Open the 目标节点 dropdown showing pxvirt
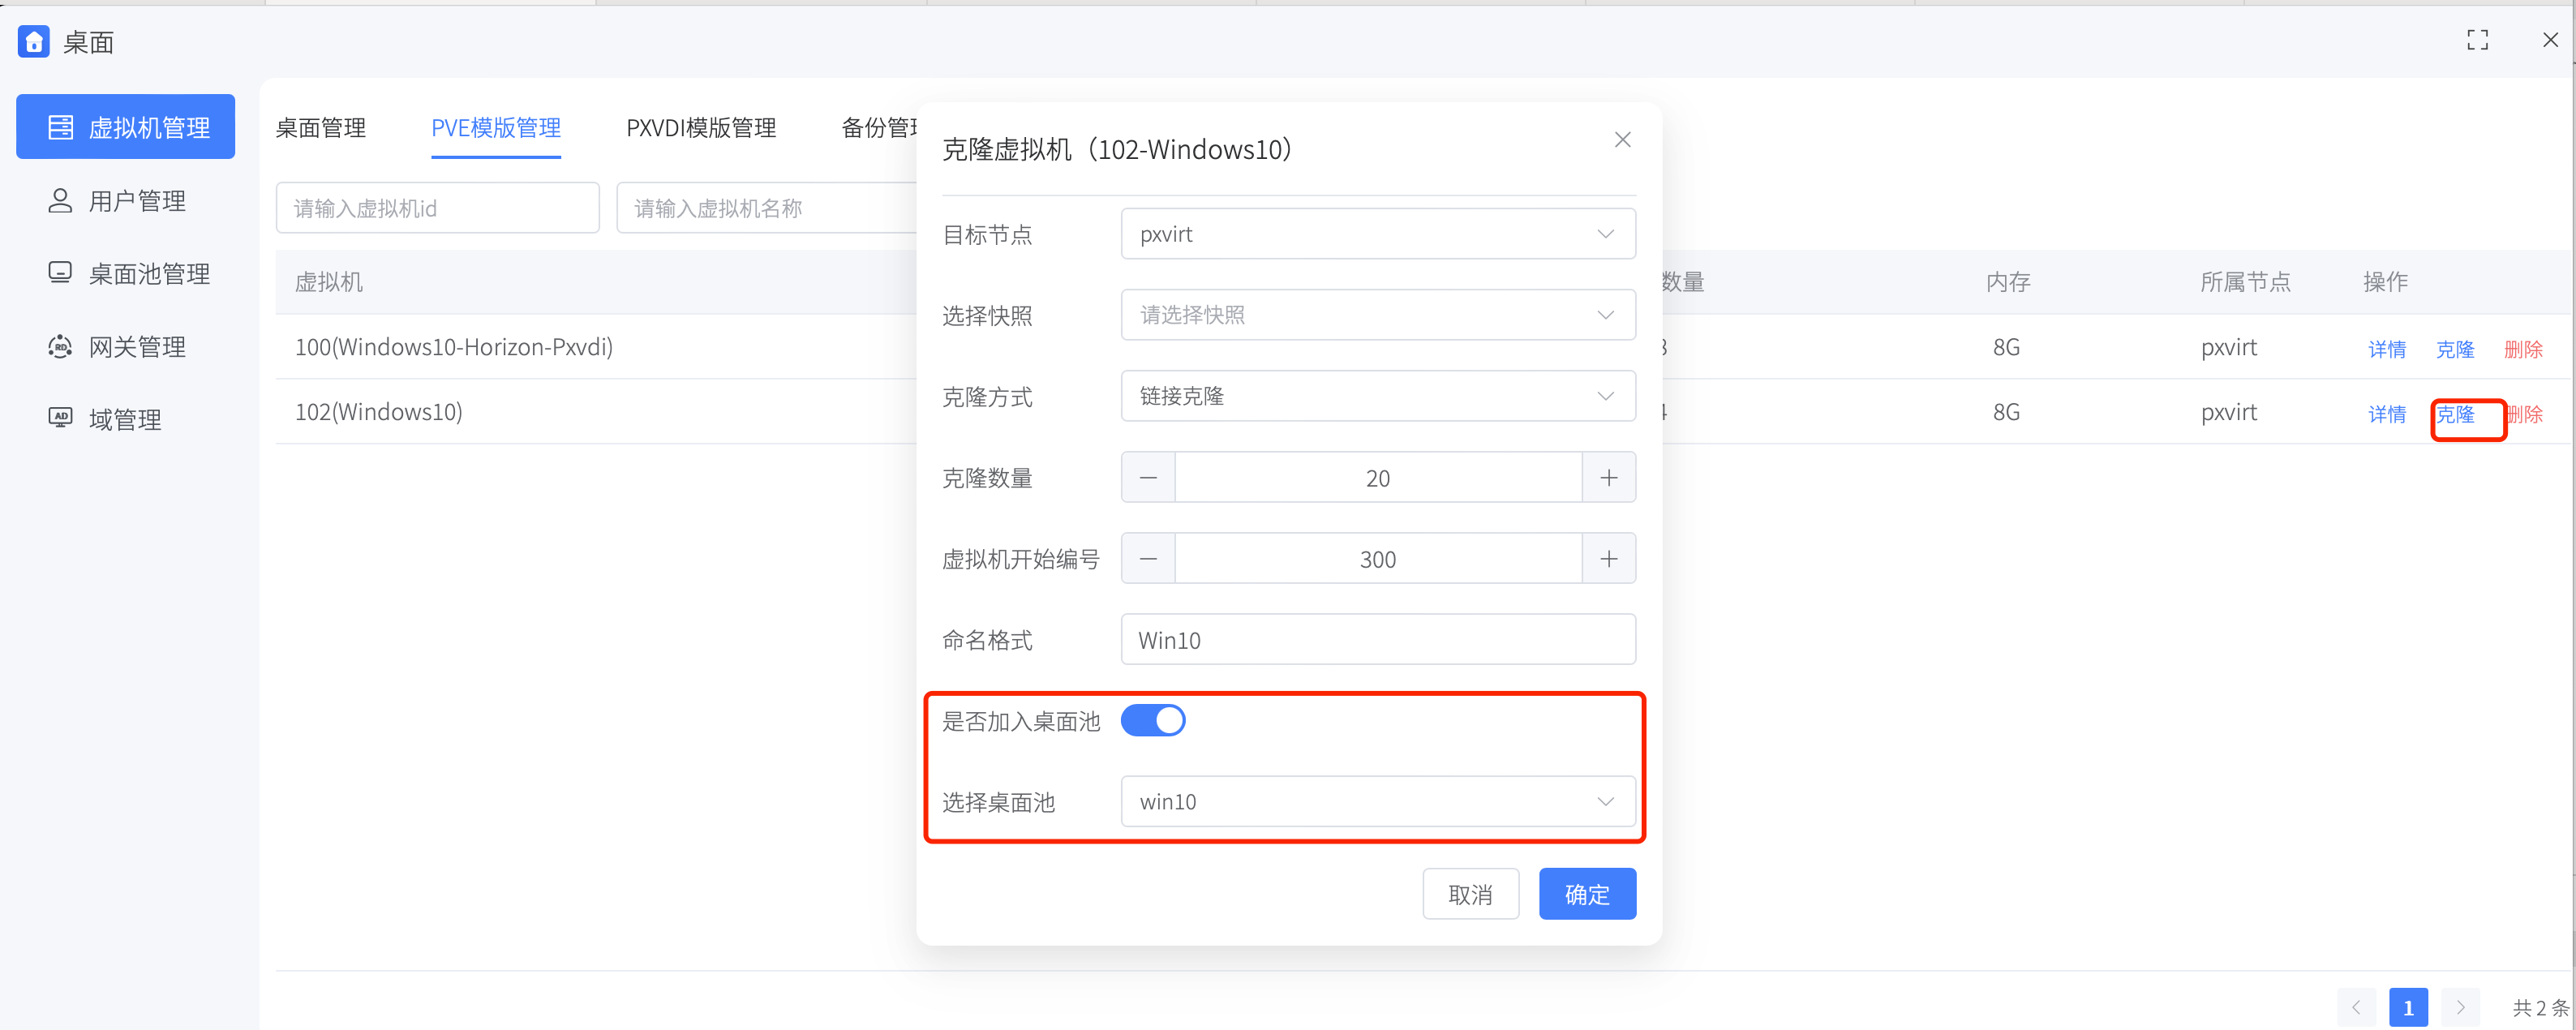This screenshot has width=2576, height=1030. click(x=1378, y=234)
